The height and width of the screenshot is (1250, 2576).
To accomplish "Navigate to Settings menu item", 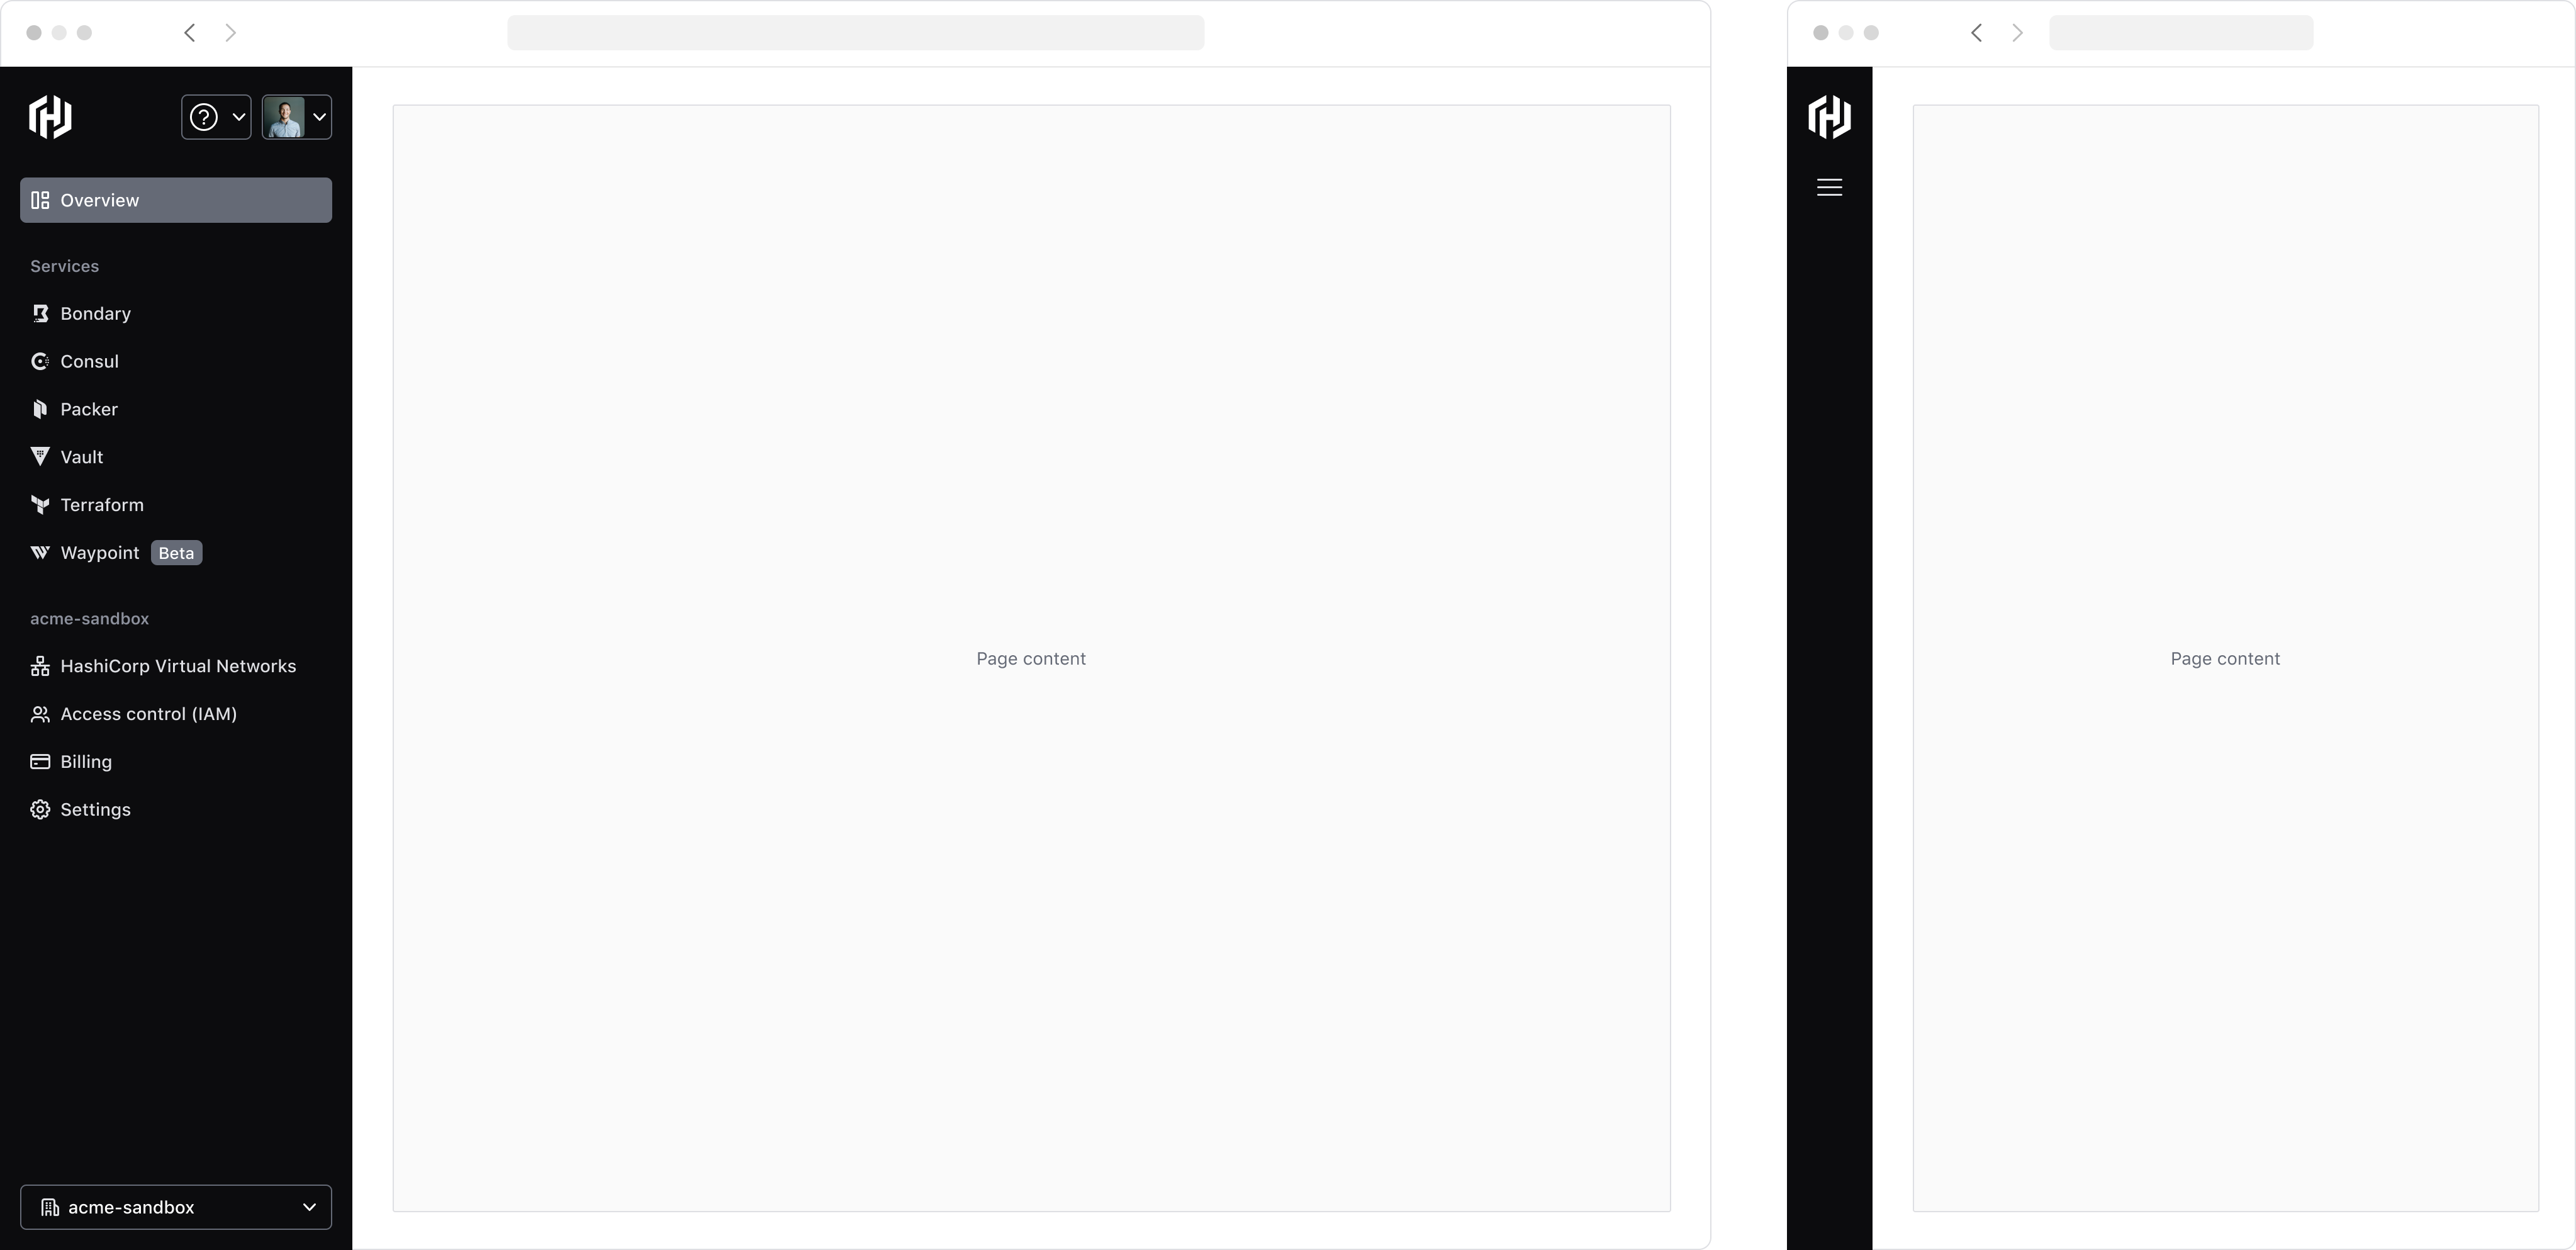I will click(x=95, y=808).
